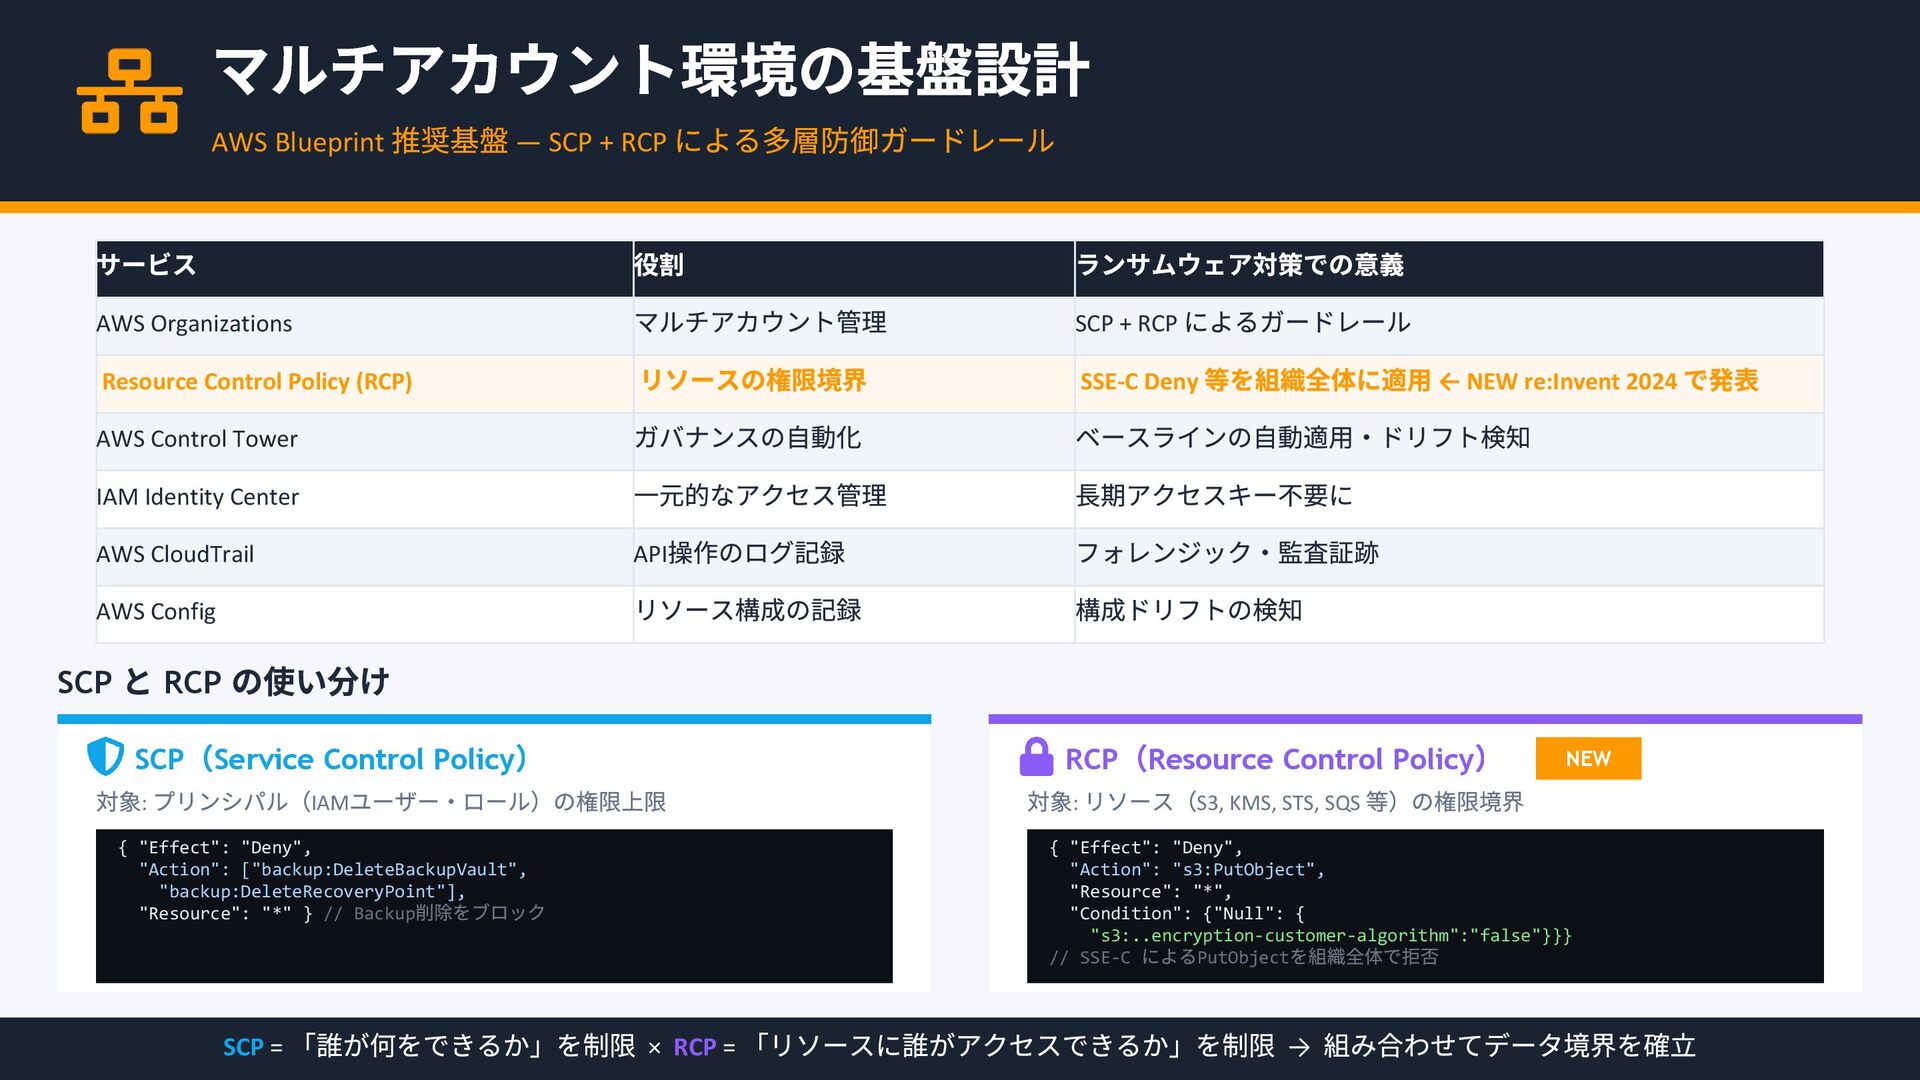Click the slide title マルチアカウント環境の基盤設計
Screen dimensions: 1920x1080
[x=651, y=70]
